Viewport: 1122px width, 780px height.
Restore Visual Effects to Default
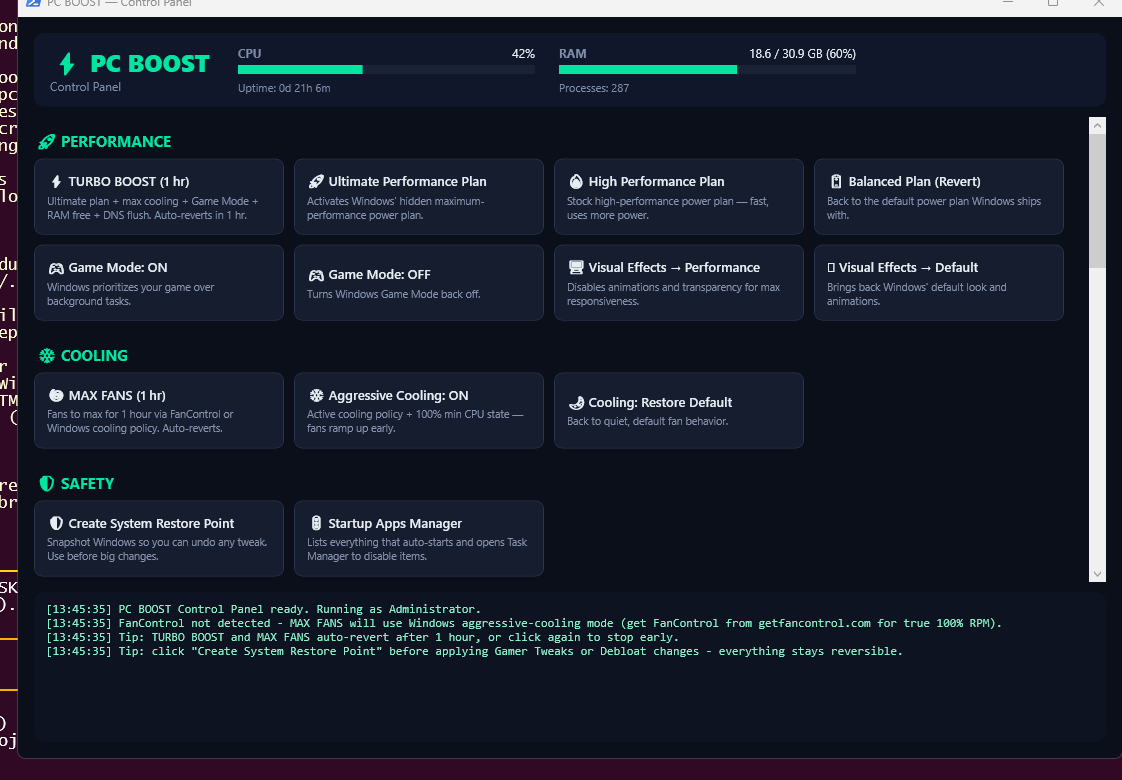(x=939, y=283)
